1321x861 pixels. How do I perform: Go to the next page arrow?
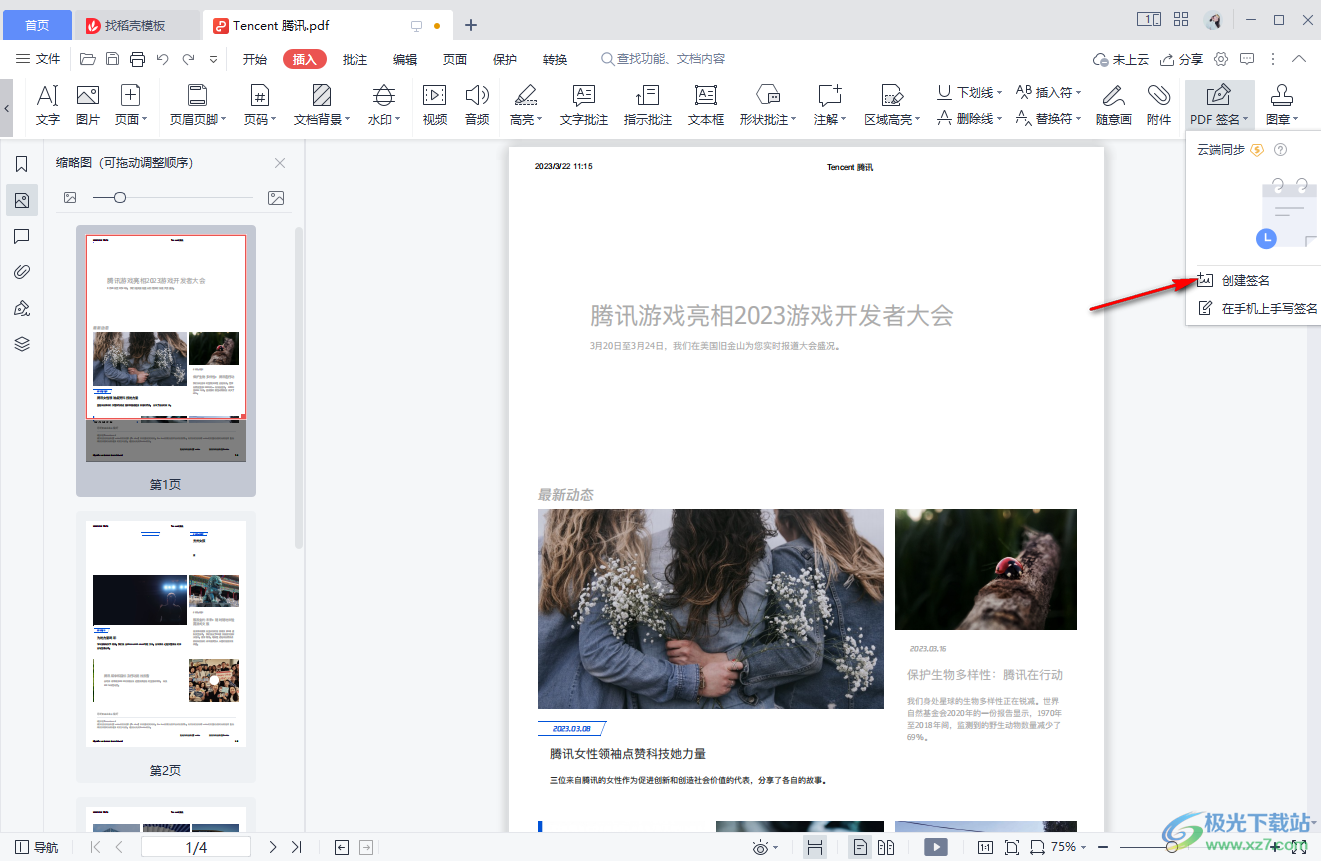pos(273,847)
